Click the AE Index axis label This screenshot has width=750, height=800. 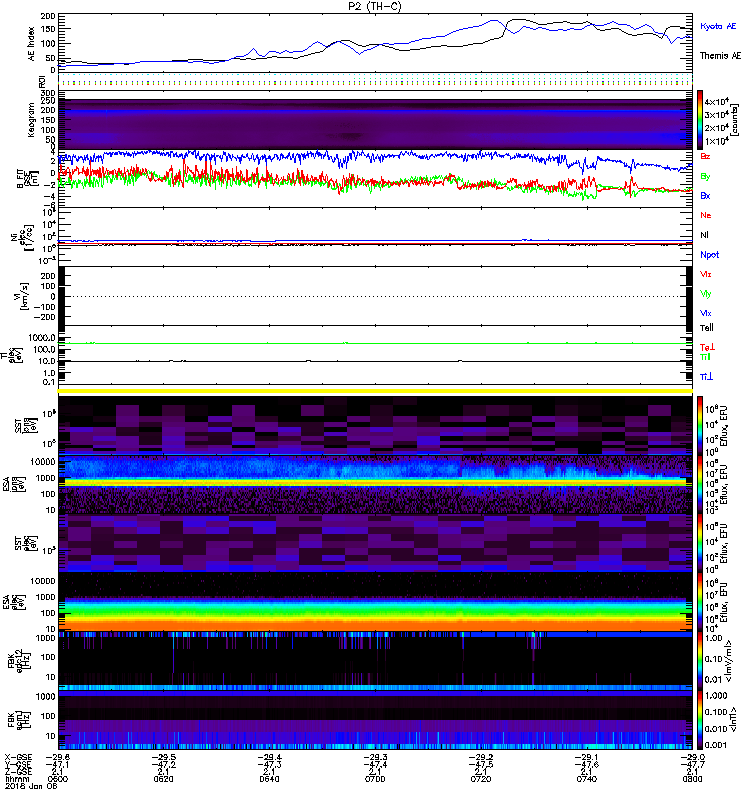32,44
